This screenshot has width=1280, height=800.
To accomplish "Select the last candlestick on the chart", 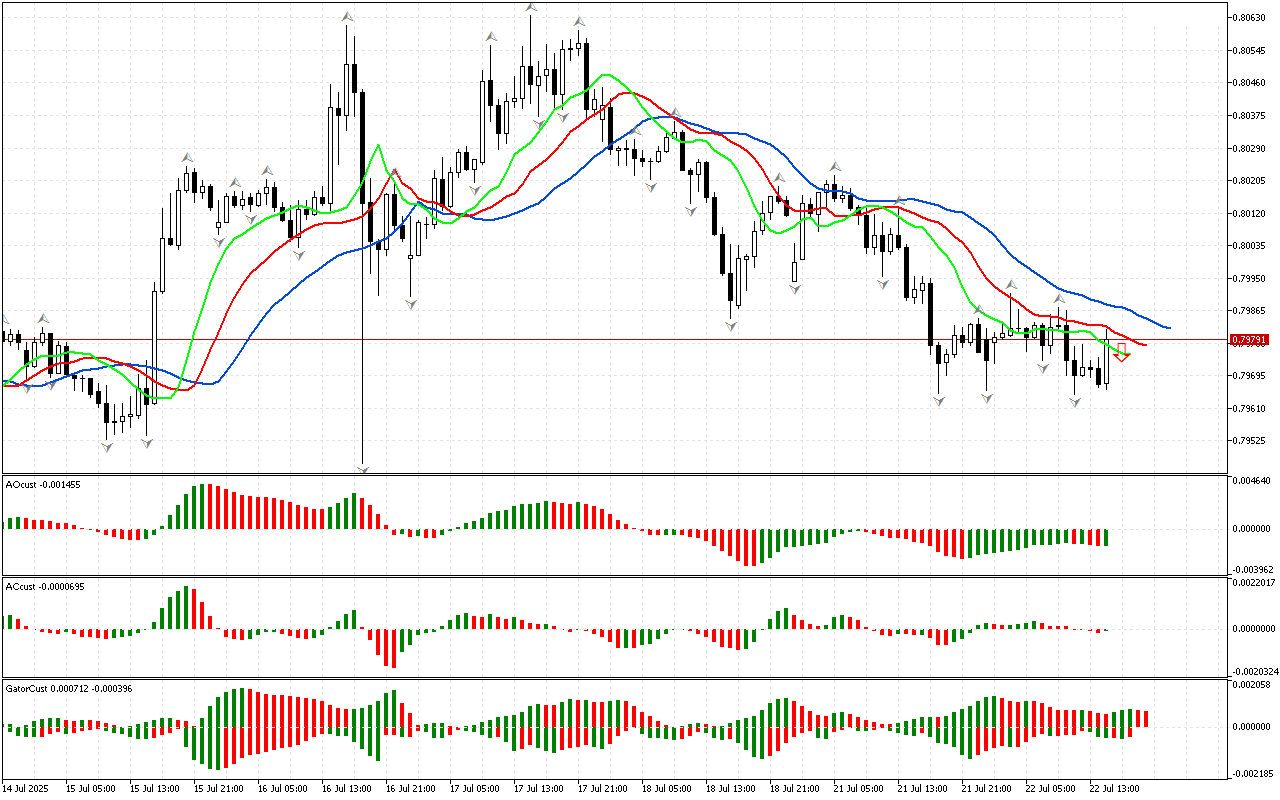I will point(1107,363).
